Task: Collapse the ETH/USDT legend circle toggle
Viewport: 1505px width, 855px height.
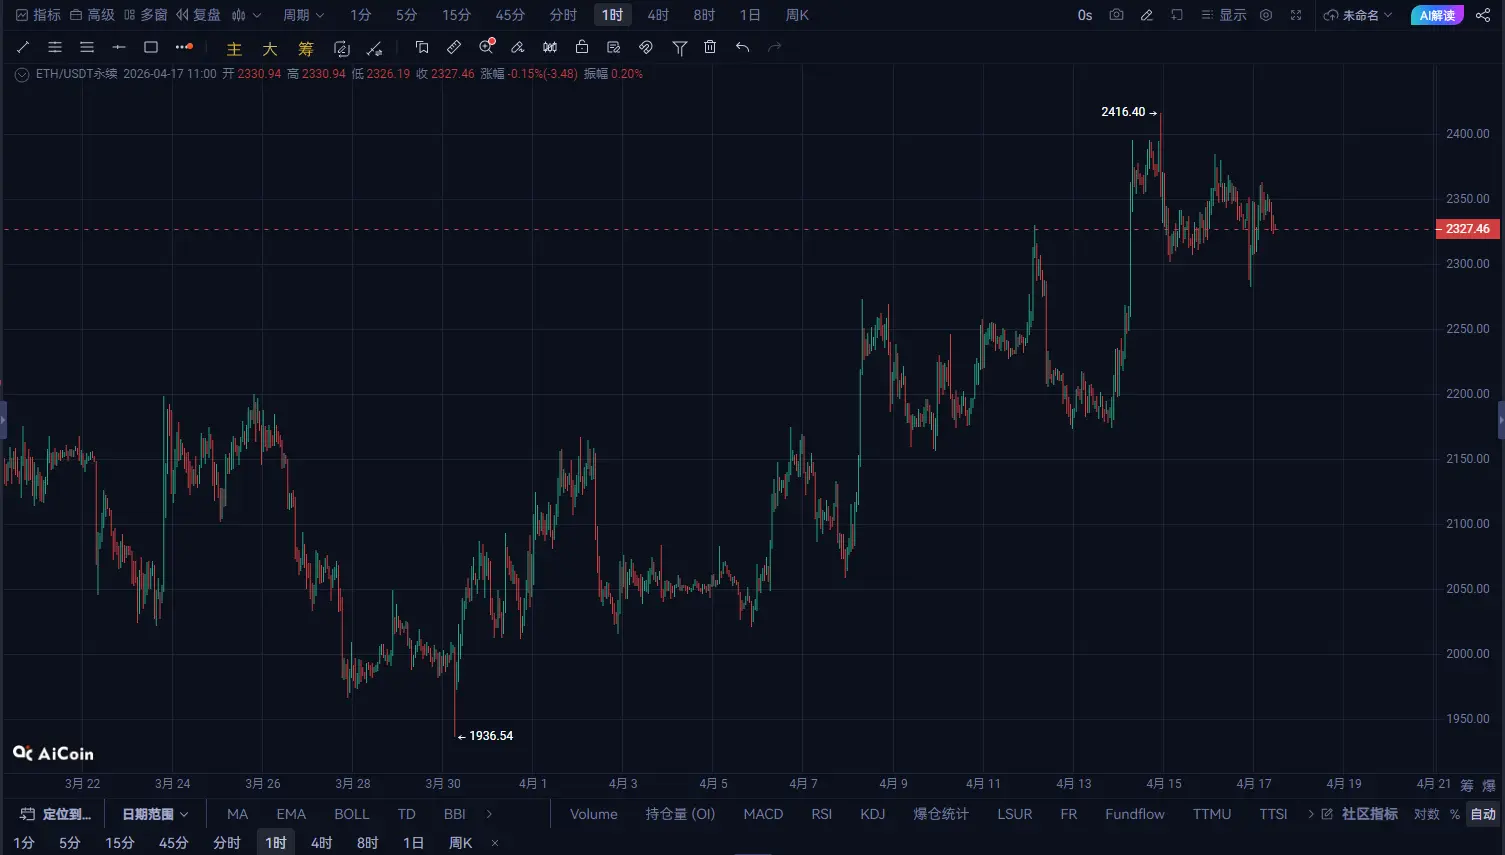Action: point(22,74)
